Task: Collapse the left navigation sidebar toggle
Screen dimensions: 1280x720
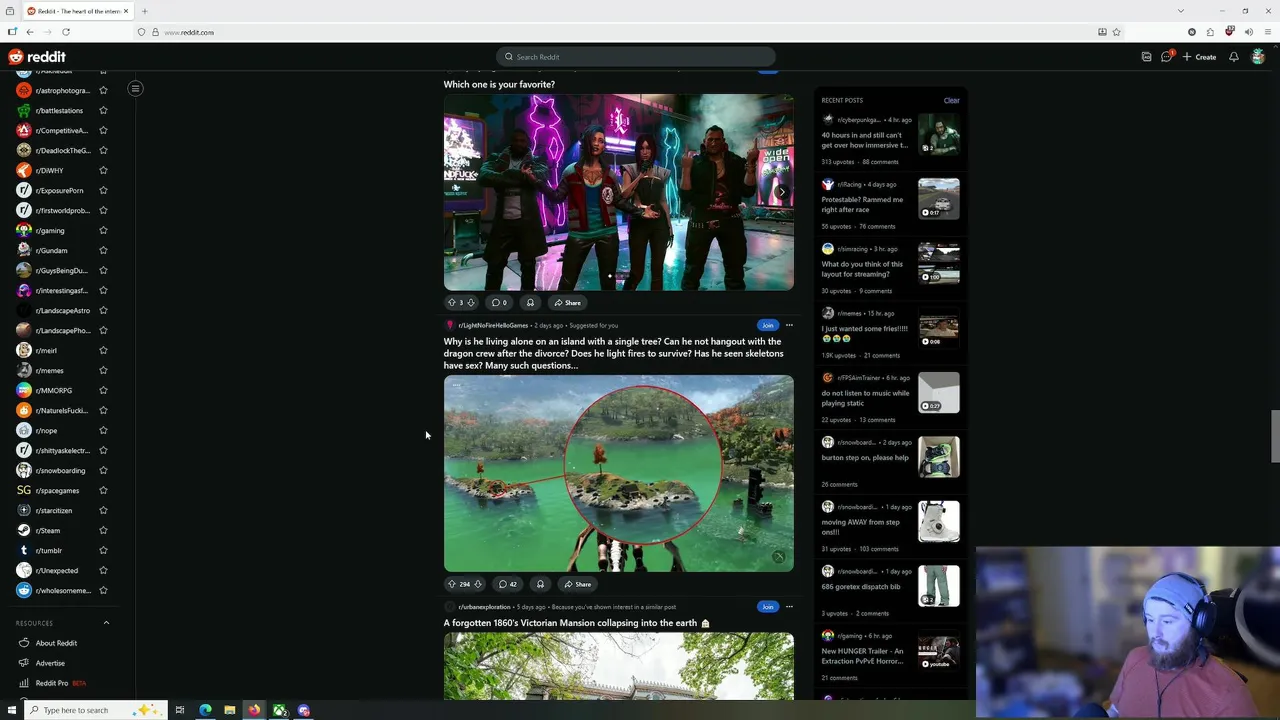Action: [x=135, y=89]
